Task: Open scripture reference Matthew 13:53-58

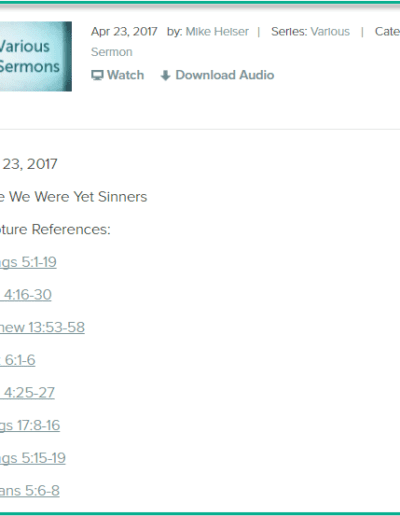Action: pyautogui.click(x=42, y=327)
